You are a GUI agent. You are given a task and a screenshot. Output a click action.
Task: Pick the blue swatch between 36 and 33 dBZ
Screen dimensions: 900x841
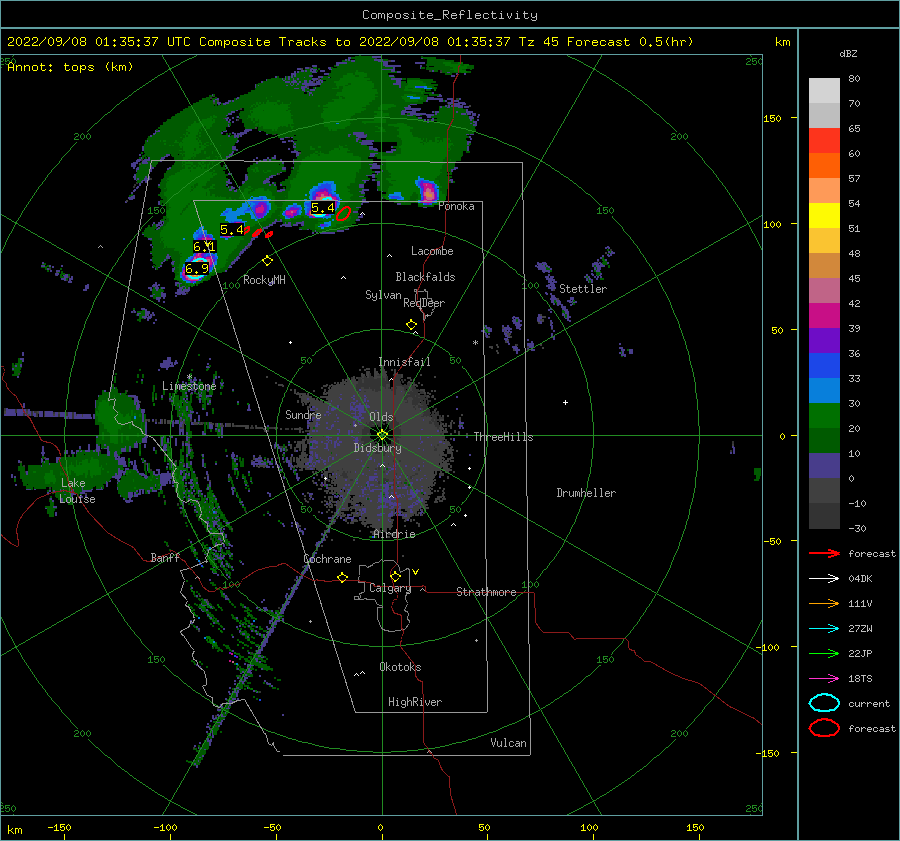click(x=824, y=366)
